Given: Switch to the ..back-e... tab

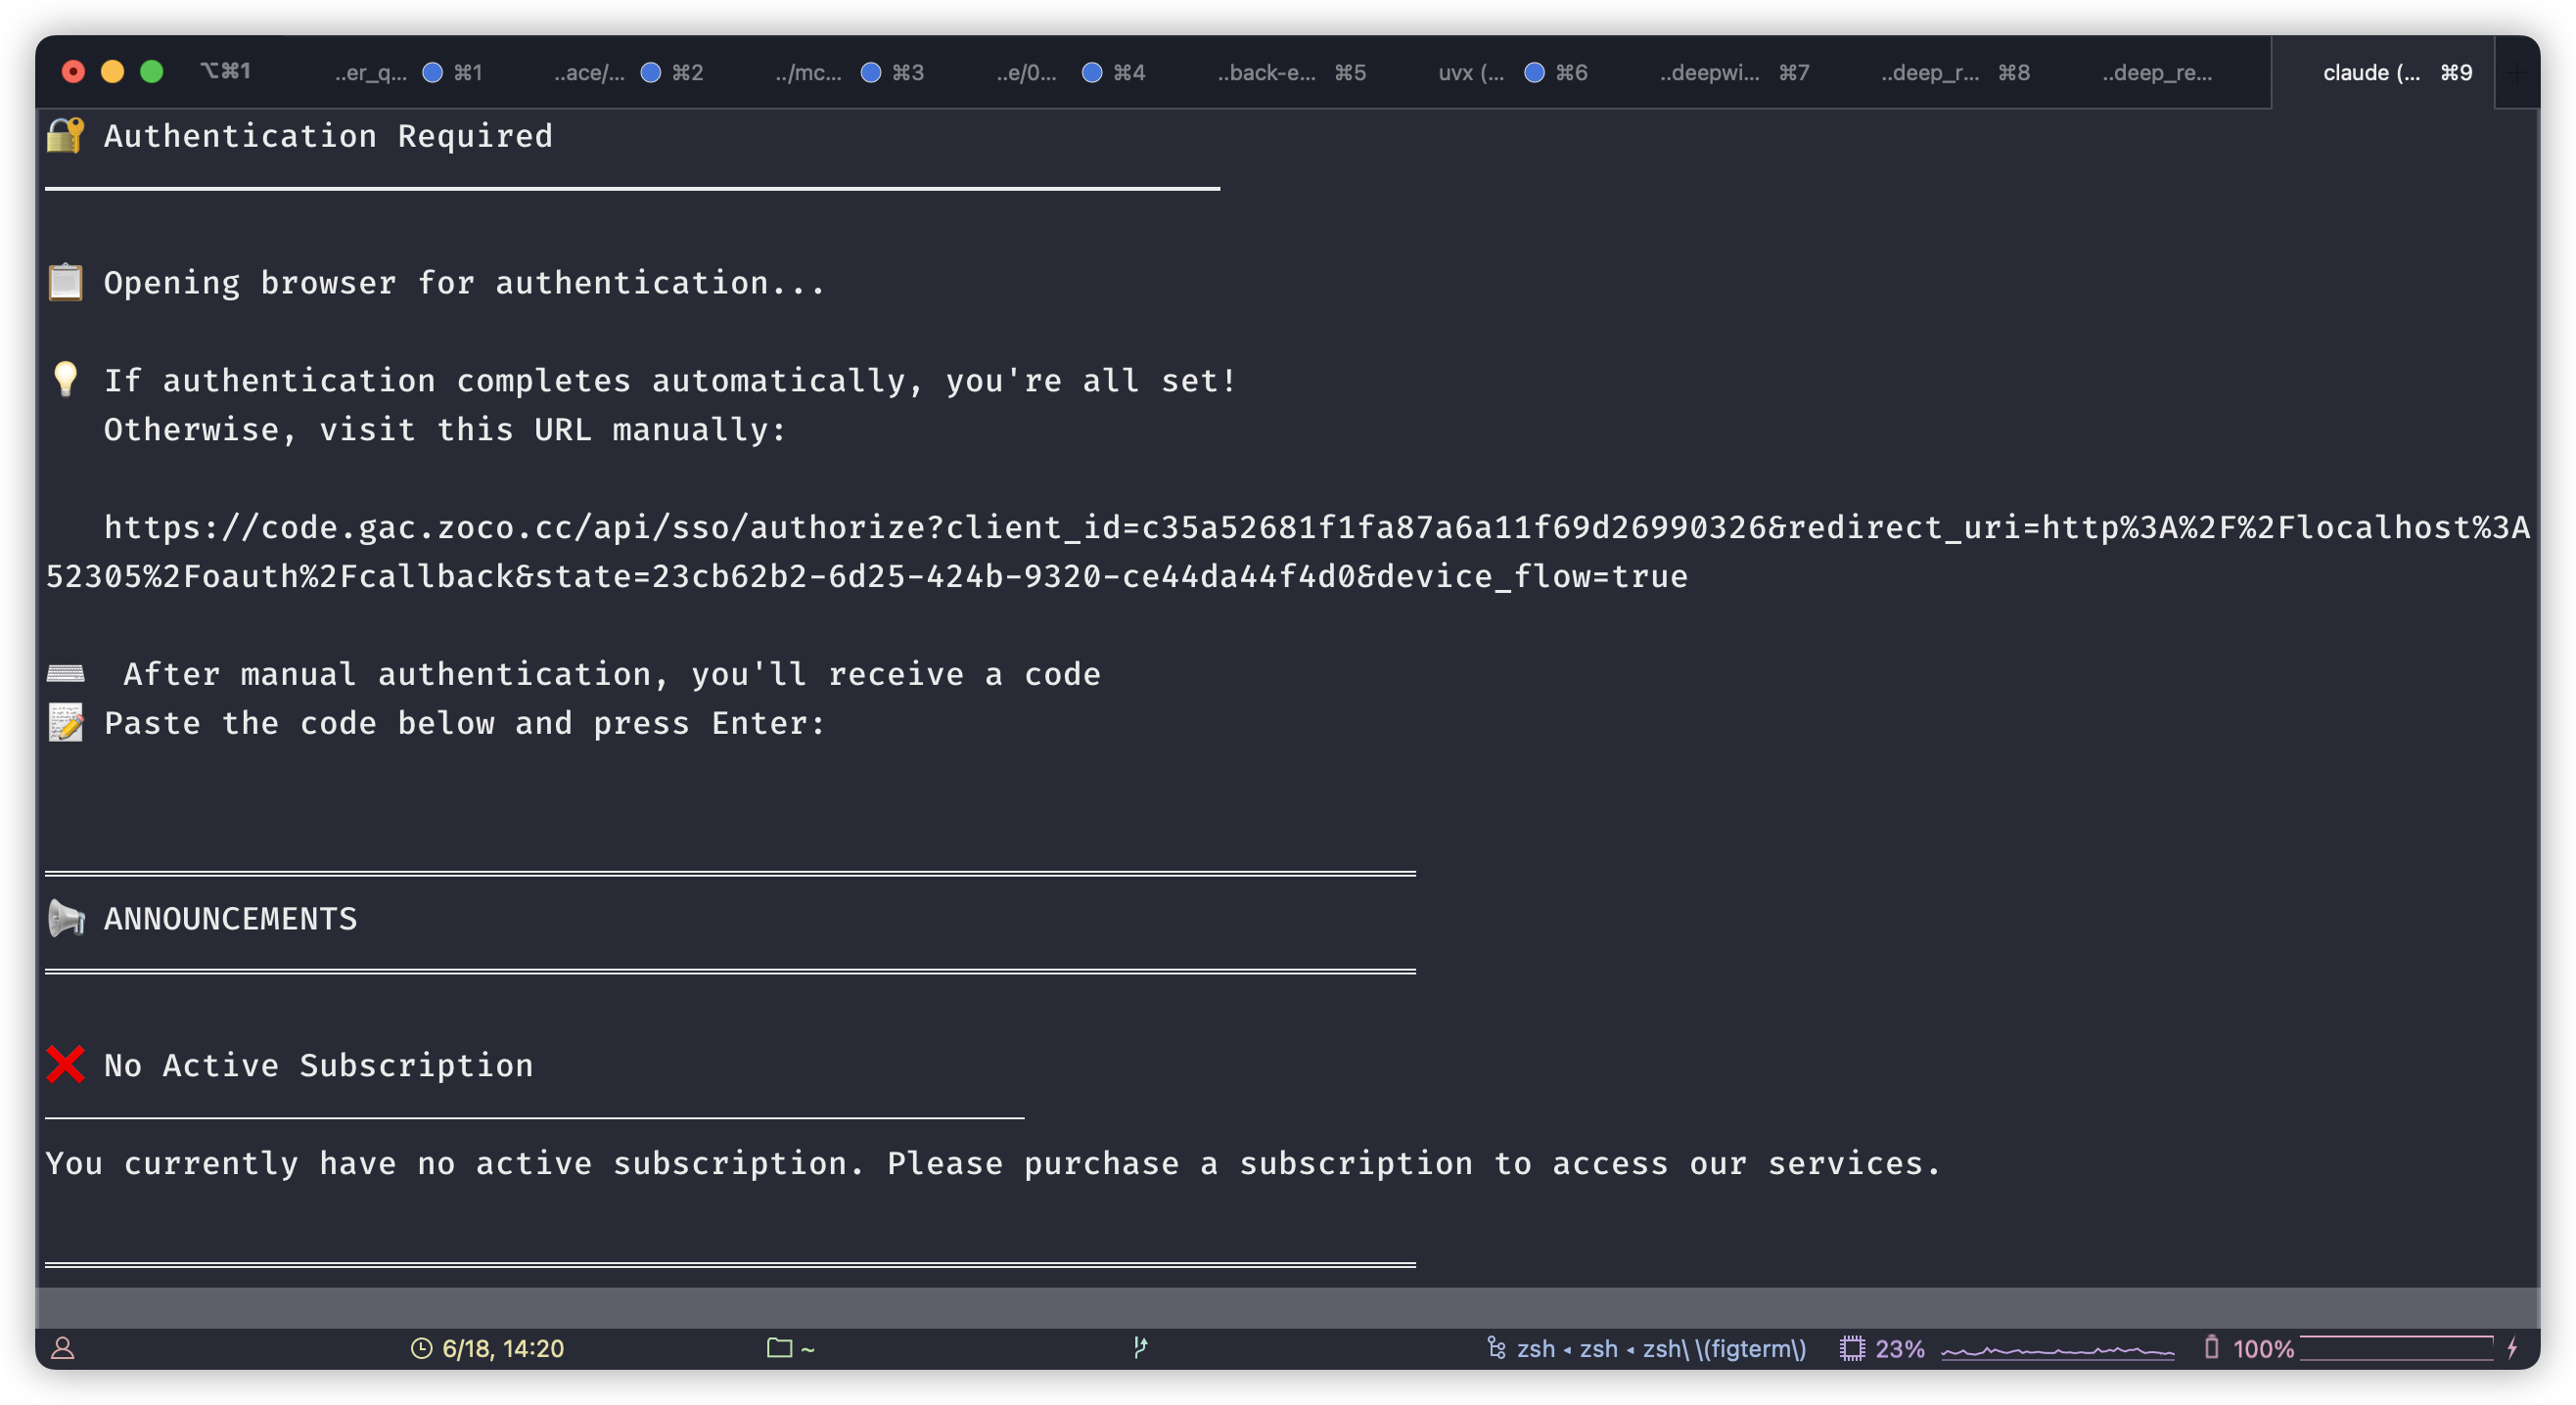Looking at the screenshot, I should click(1266, 72).
